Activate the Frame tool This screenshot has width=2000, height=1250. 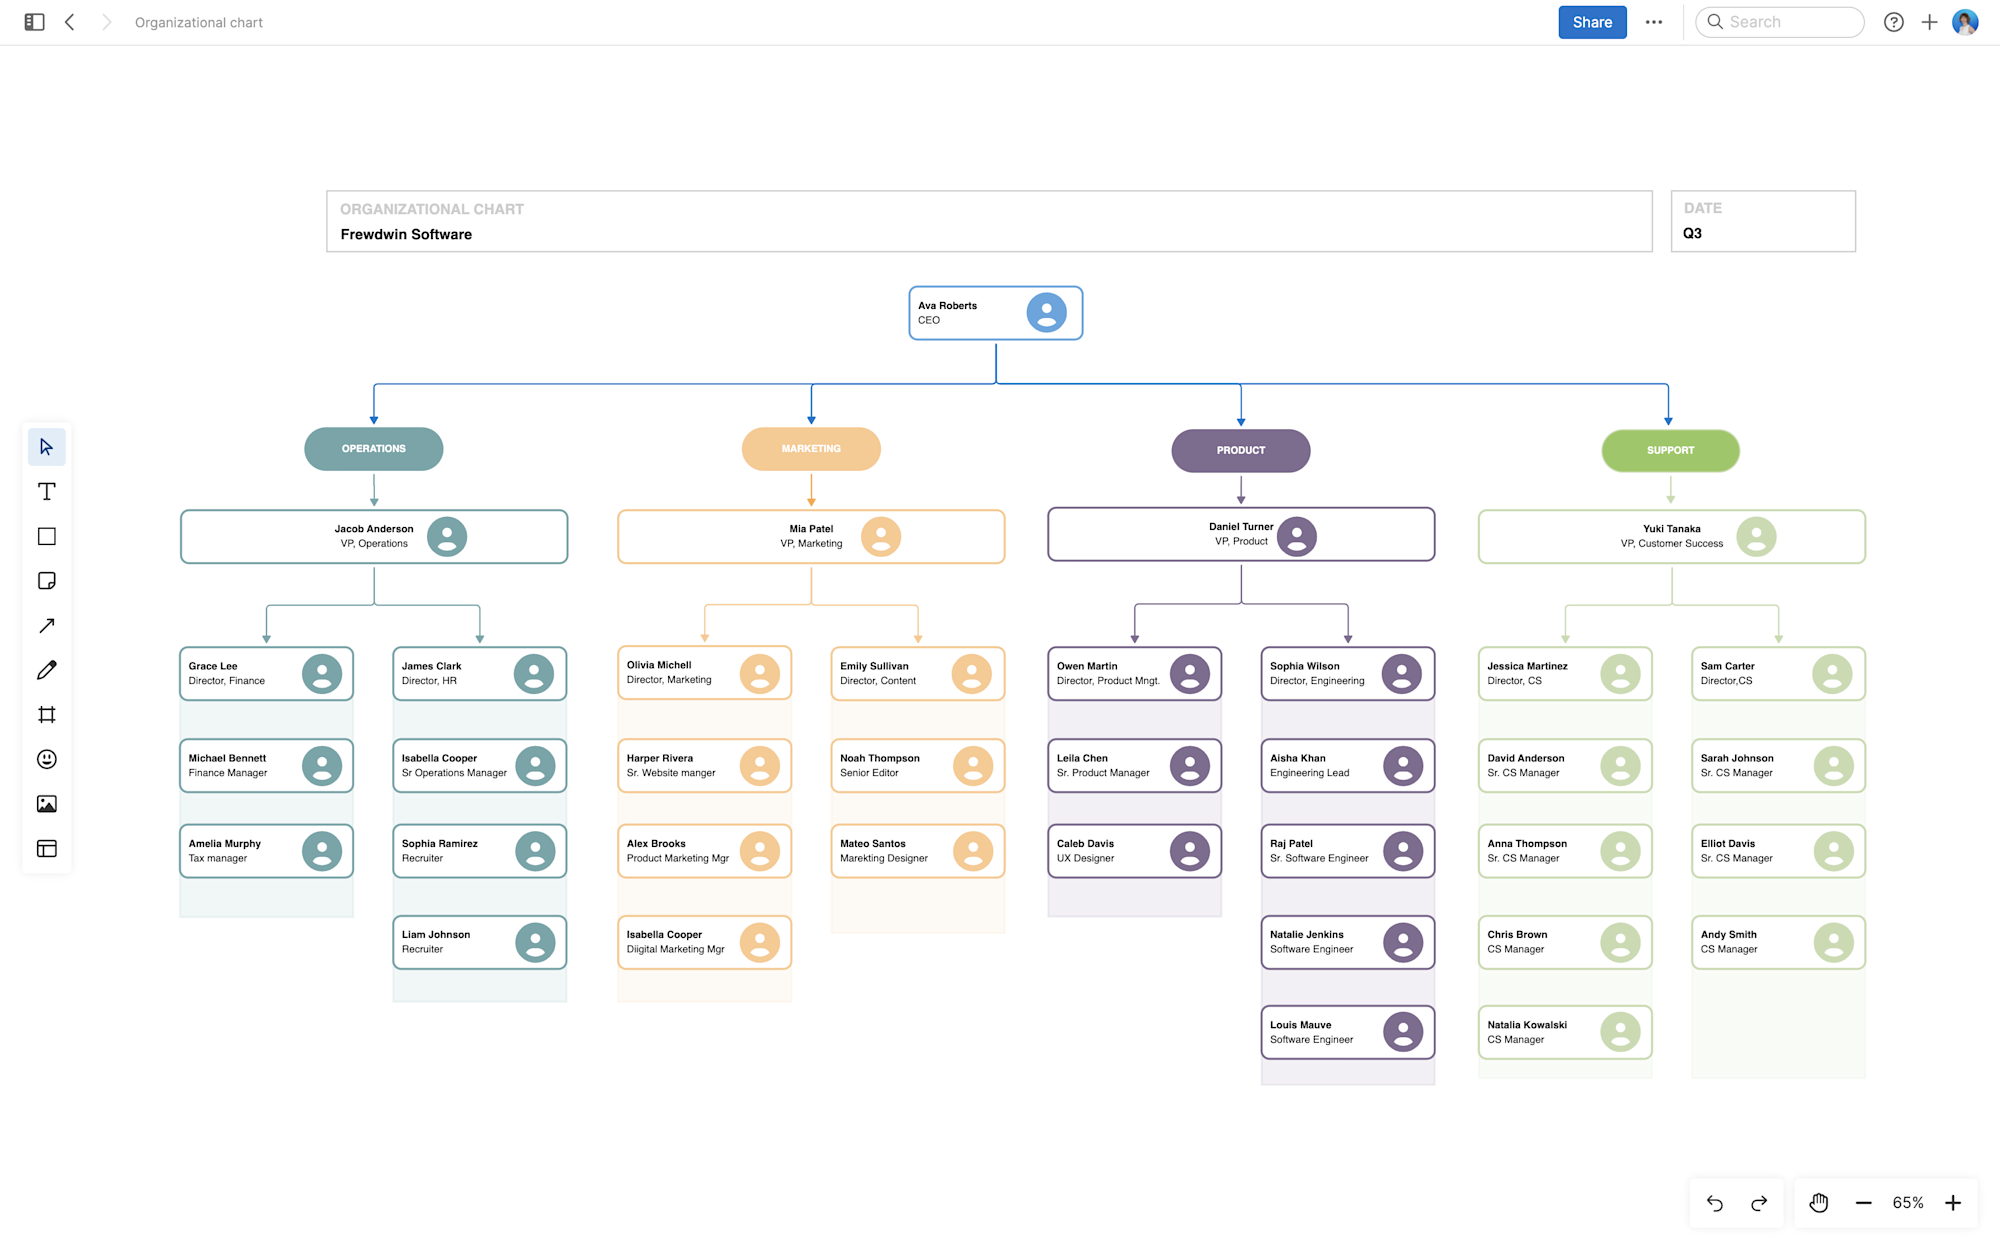[46, 714]
